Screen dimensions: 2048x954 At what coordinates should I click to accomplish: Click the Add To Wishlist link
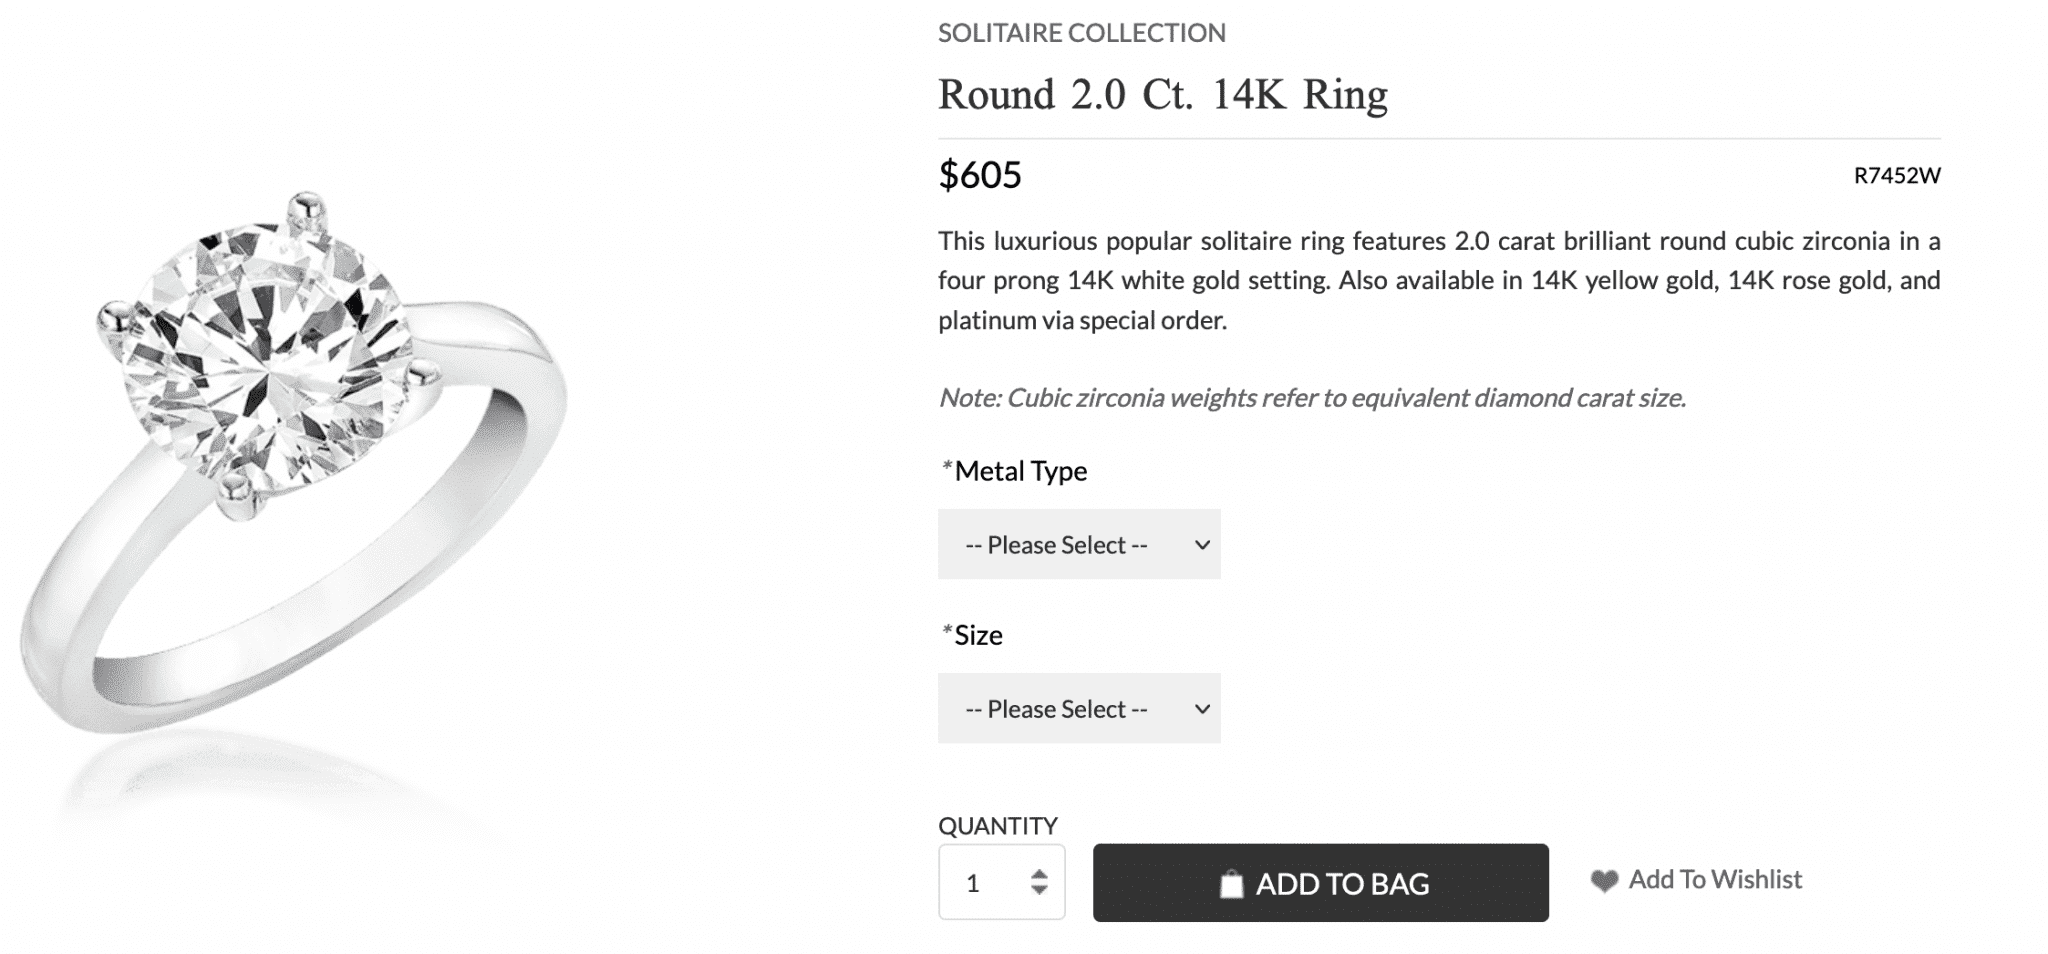pyautogui.click(x=1714, y=880)
